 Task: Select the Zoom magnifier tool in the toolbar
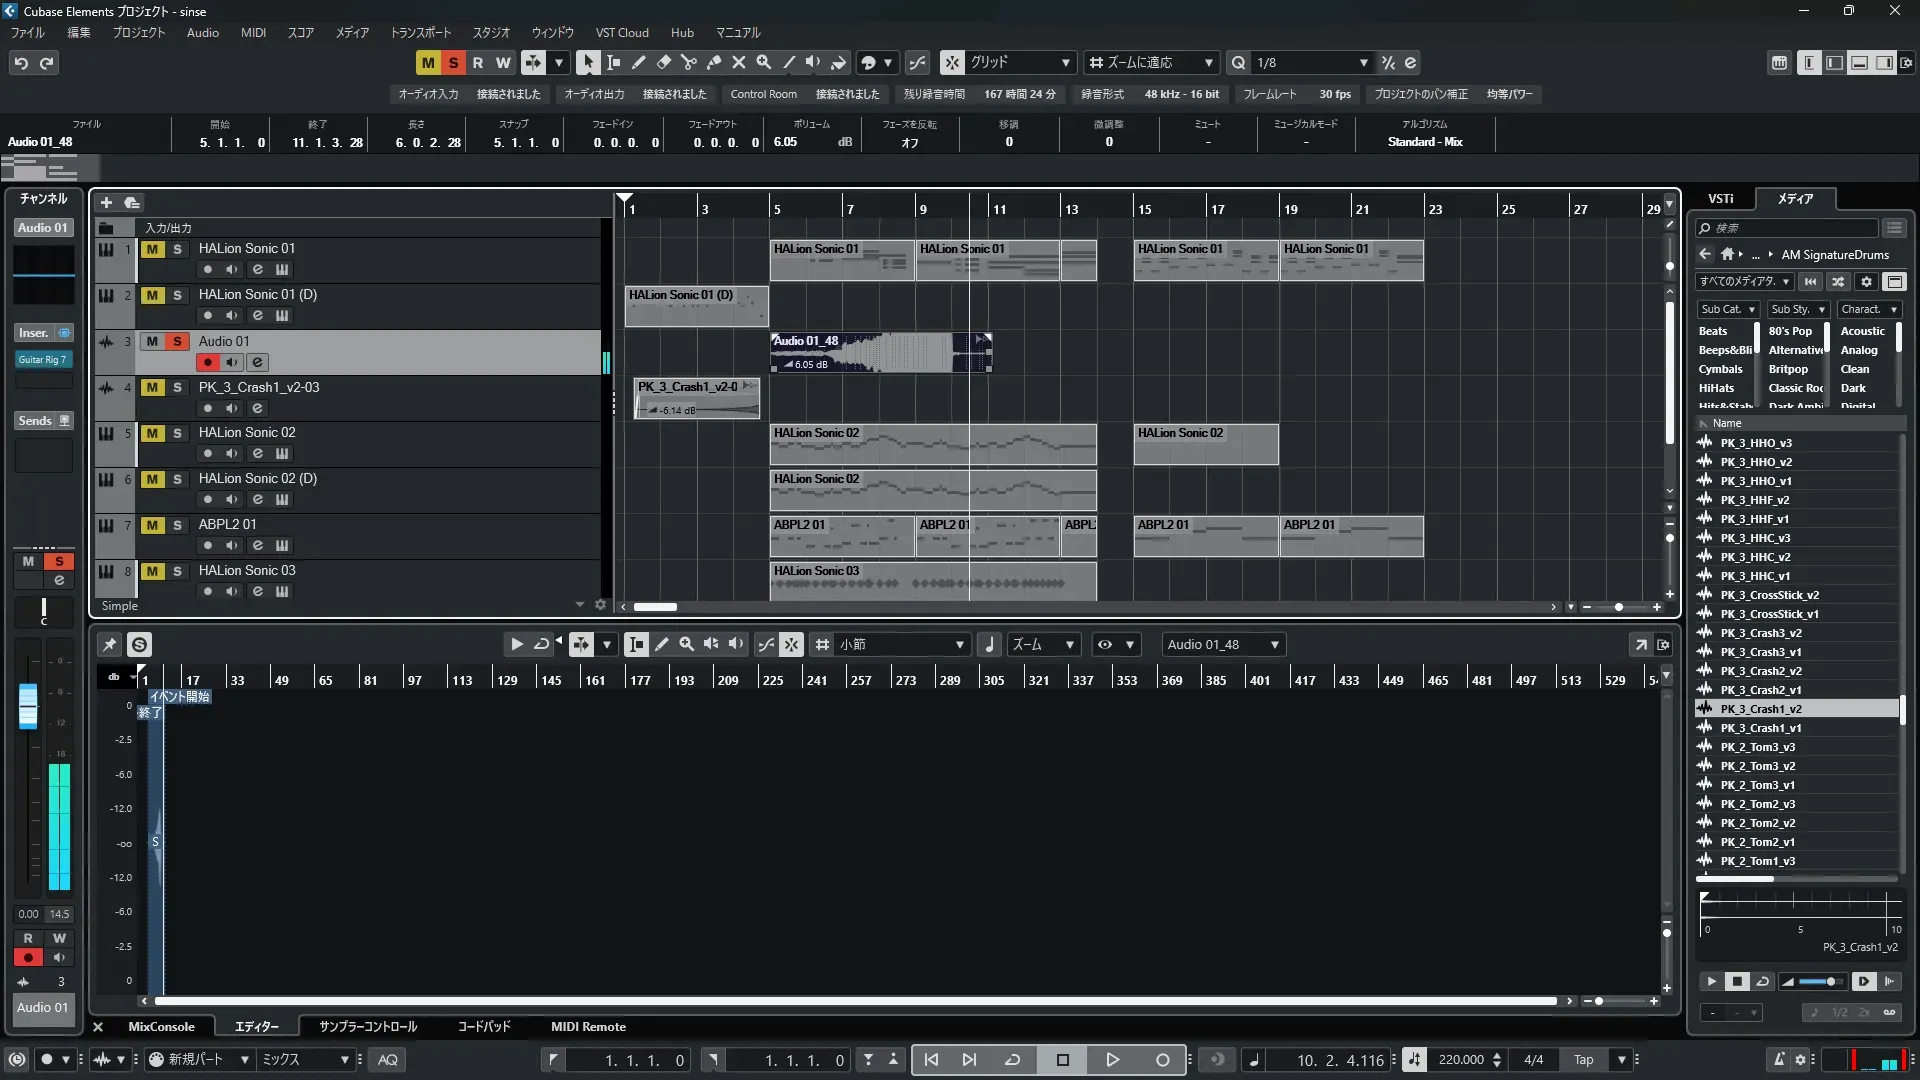(764, 62)
